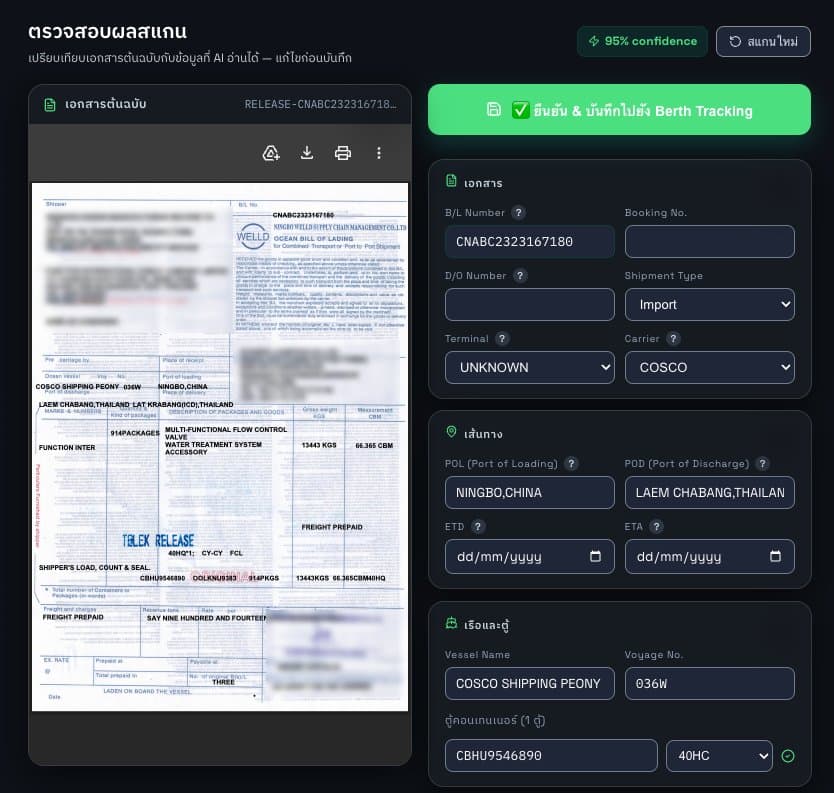Viewport: 834px width, 793px height.
Task: Open the container type dropdown showing 40HC
Action: pyautogui.click(x=719, y=756)
